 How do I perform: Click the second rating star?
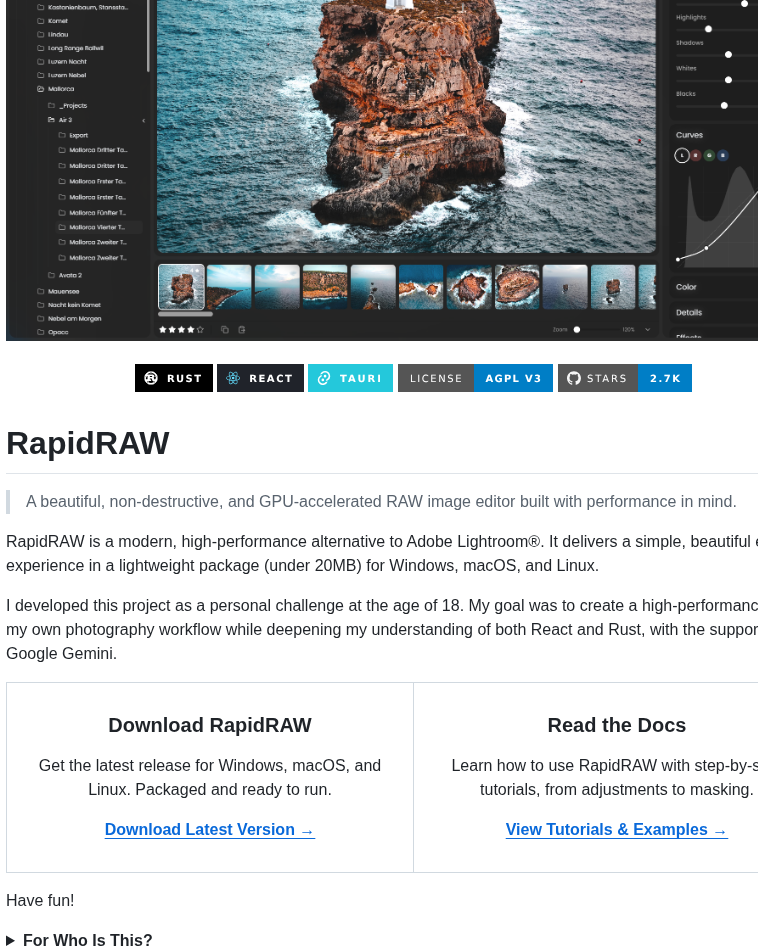pyautogui.click(x=172, y=330)
